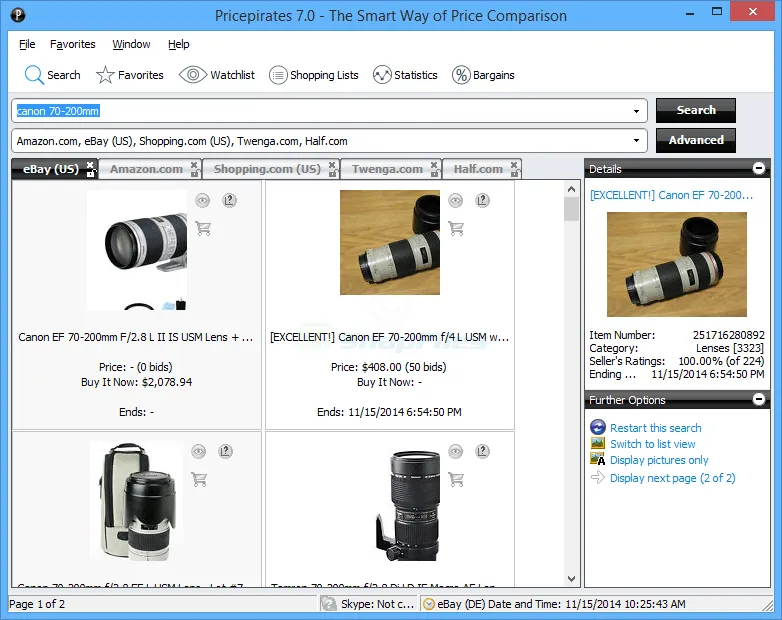Toggle the lock on Amazon.com tab
The height and width of the screenshot is (620, 782).
pos(194,173)
